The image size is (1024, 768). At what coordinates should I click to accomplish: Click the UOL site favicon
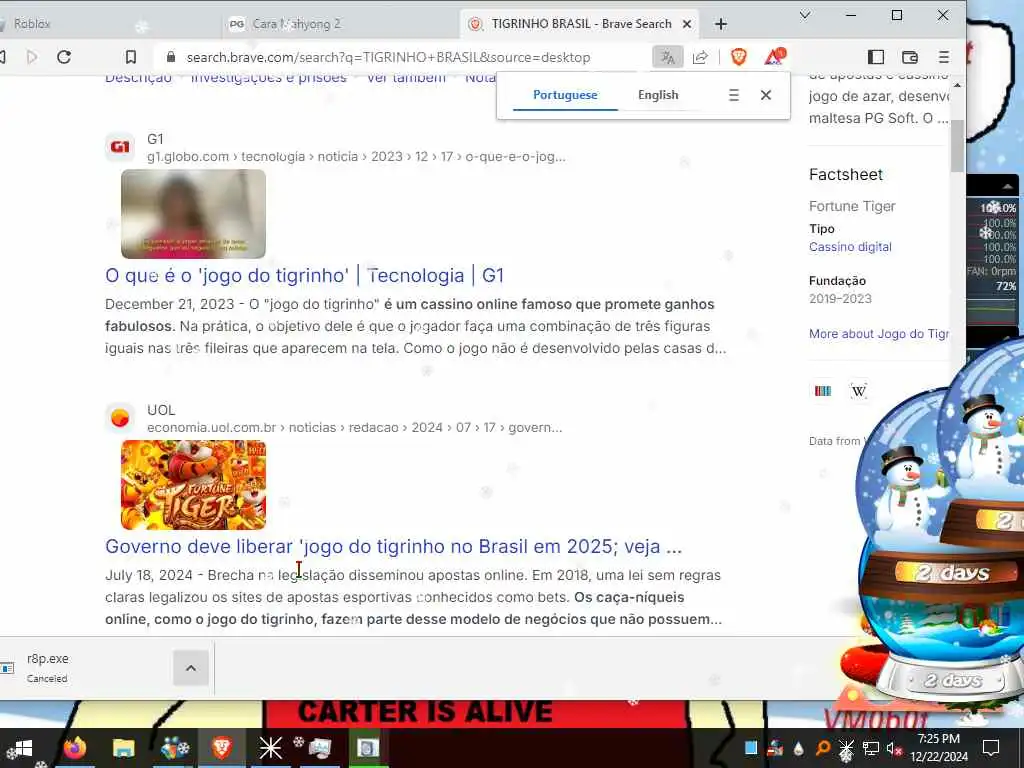[120, 418]
